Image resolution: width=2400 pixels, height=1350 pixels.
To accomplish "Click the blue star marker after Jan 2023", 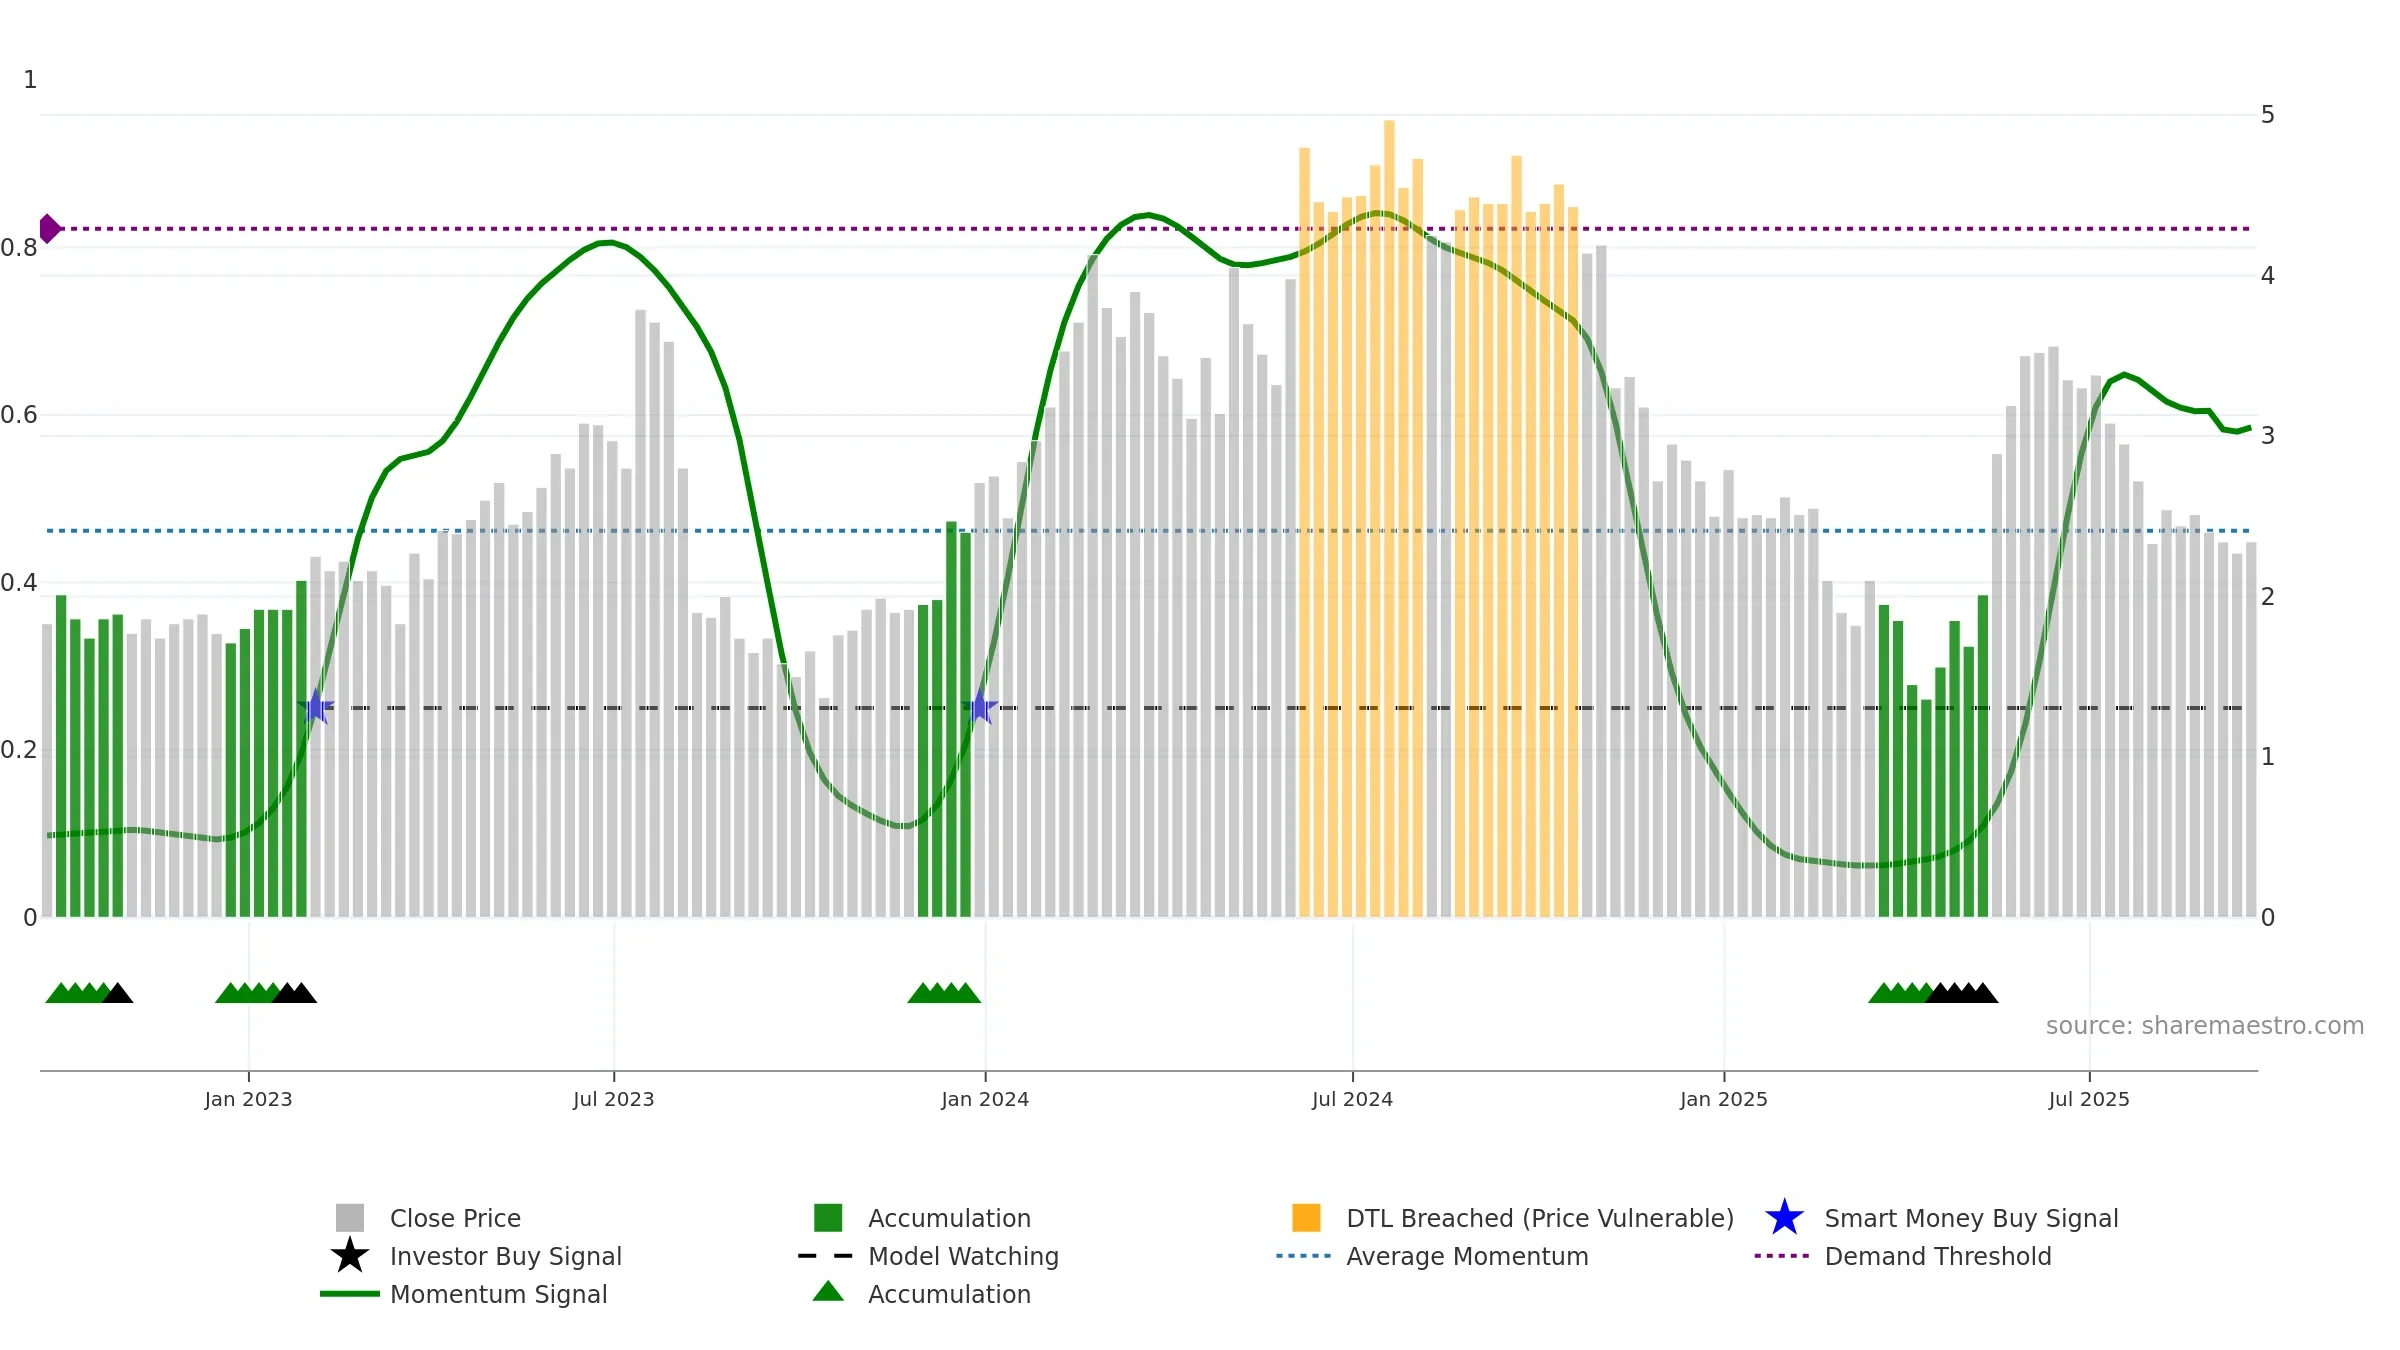I will point(315,707).
